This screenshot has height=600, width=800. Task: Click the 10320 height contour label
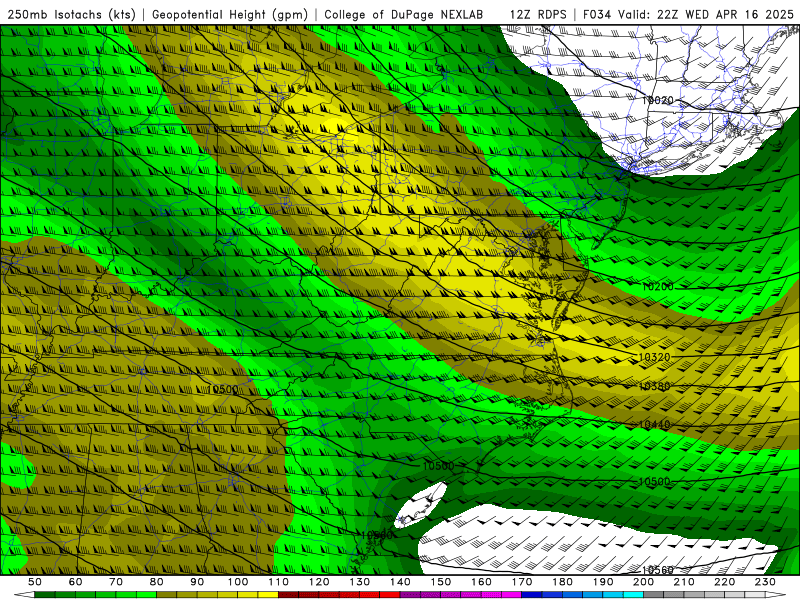click(x=654, y=357)
